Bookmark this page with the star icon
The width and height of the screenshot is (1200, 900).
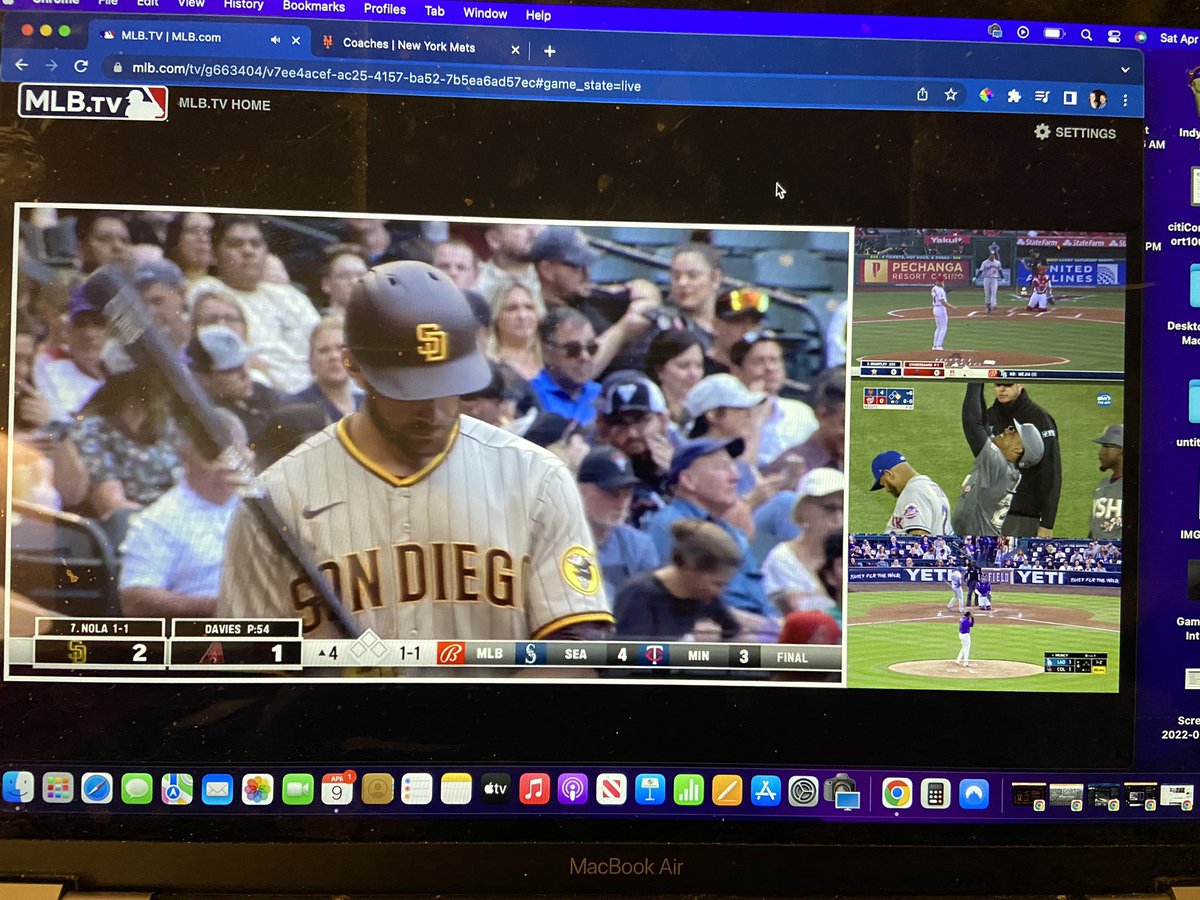click(951, 94)
